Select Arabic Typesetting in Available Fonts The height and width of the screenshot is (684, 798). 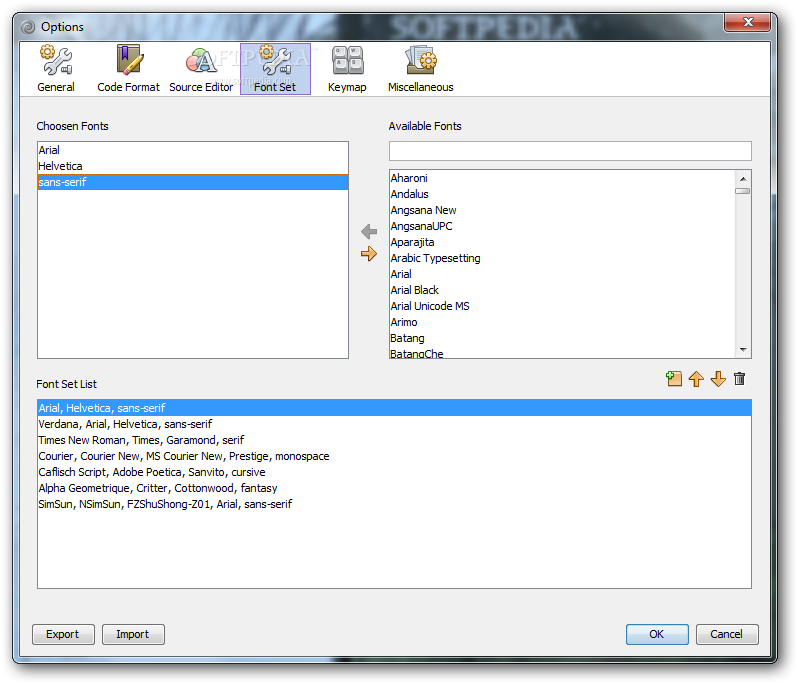pyautogui.click(x=562, y=258)
